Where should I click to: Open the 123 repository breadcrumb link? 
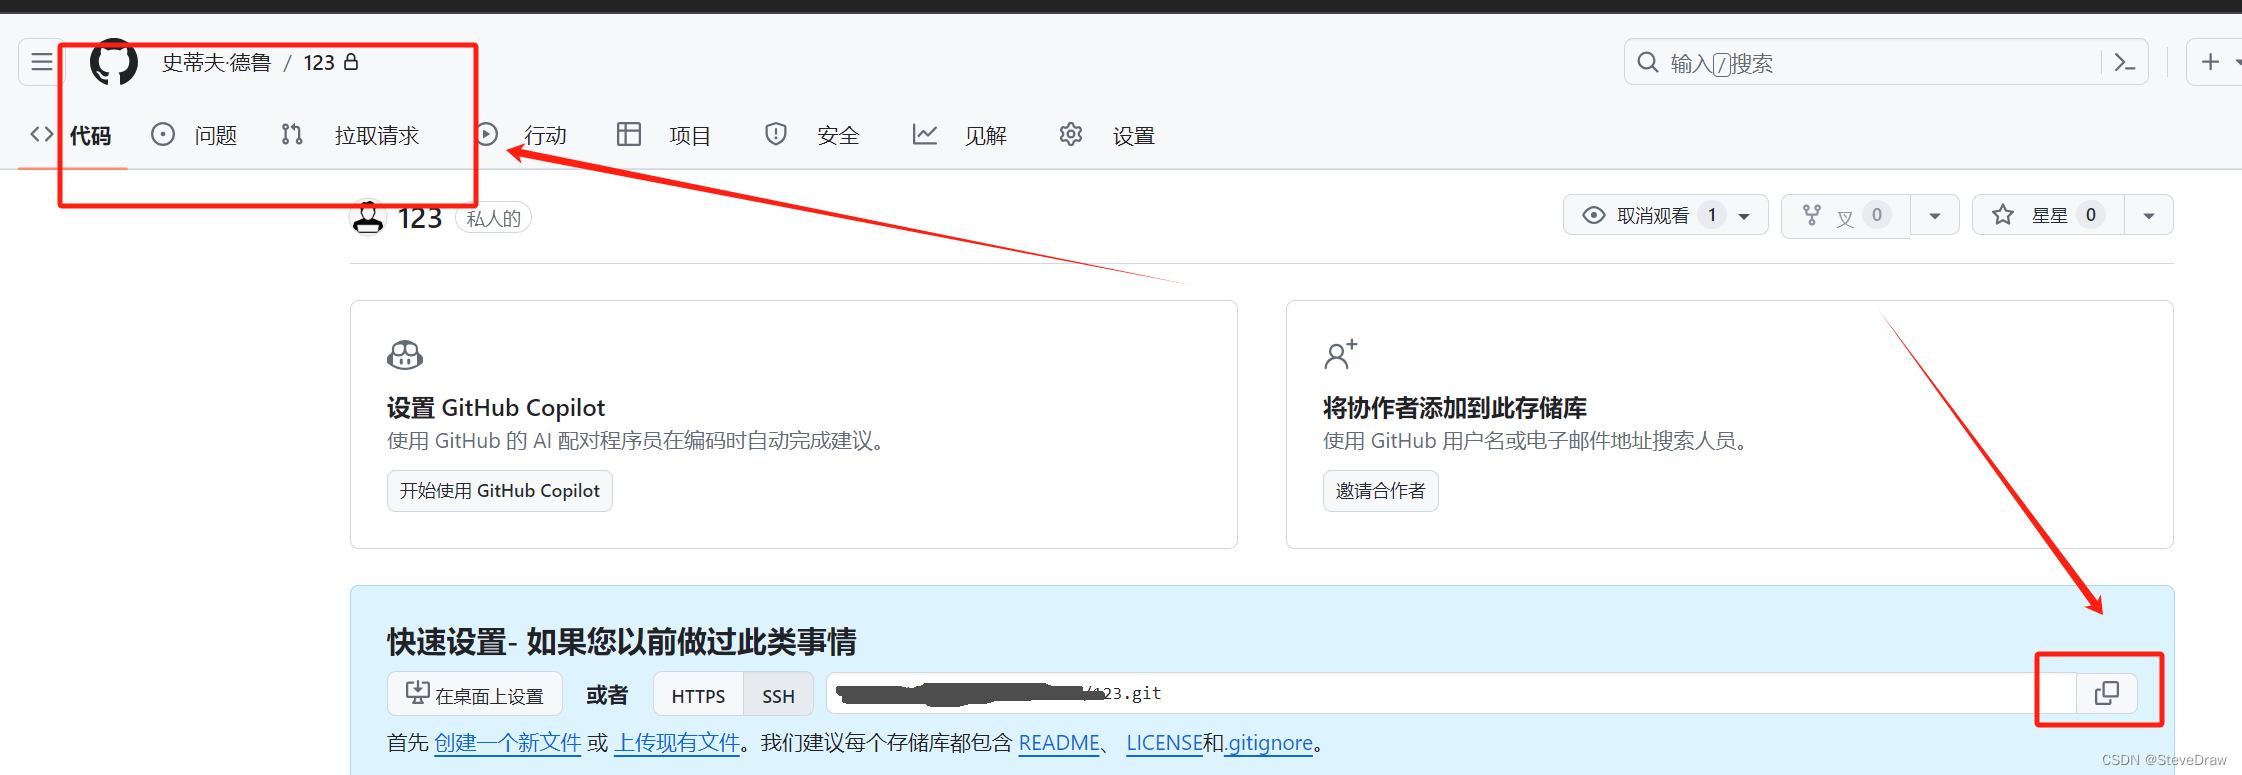(319, 63)
